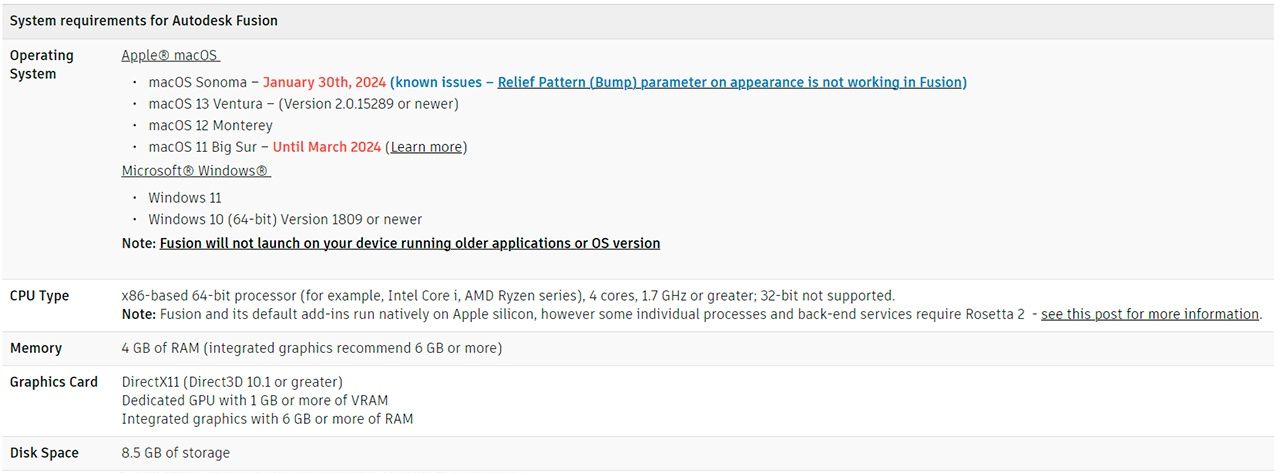Click the 8.5 GB of storage text
Image resolution: width=1280 pixels, height=473 pixels.
176,453
